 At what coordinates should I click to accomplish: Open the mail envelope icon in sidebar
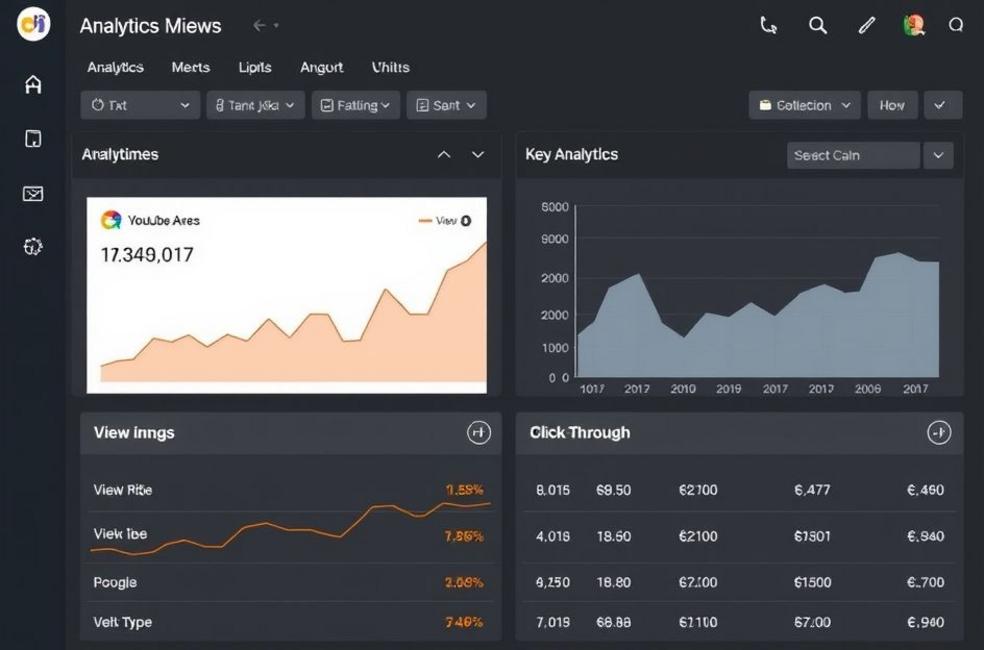33,193
